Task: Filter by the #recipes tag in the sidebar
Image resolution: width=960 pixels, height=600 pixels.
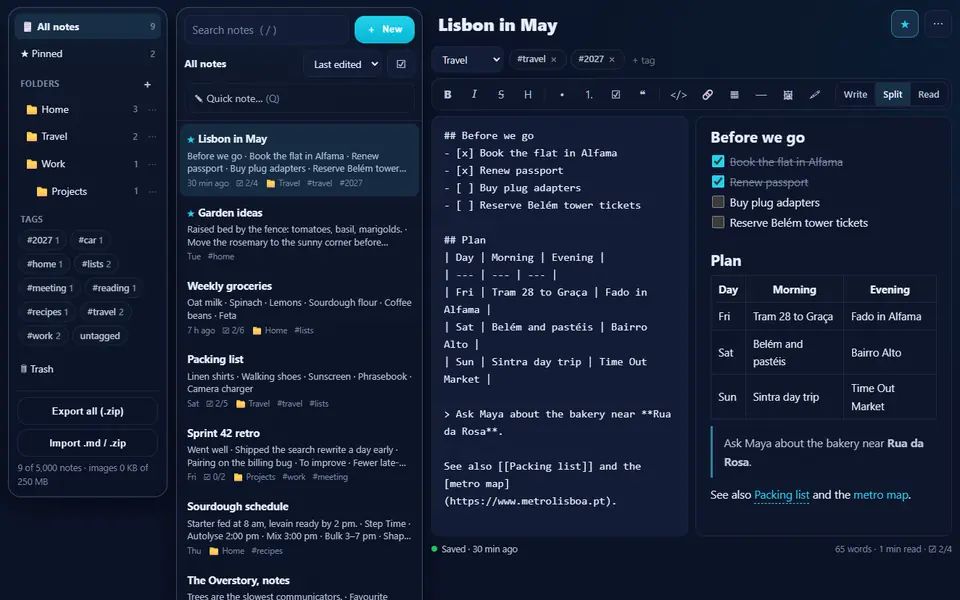Action: point(47,312)
